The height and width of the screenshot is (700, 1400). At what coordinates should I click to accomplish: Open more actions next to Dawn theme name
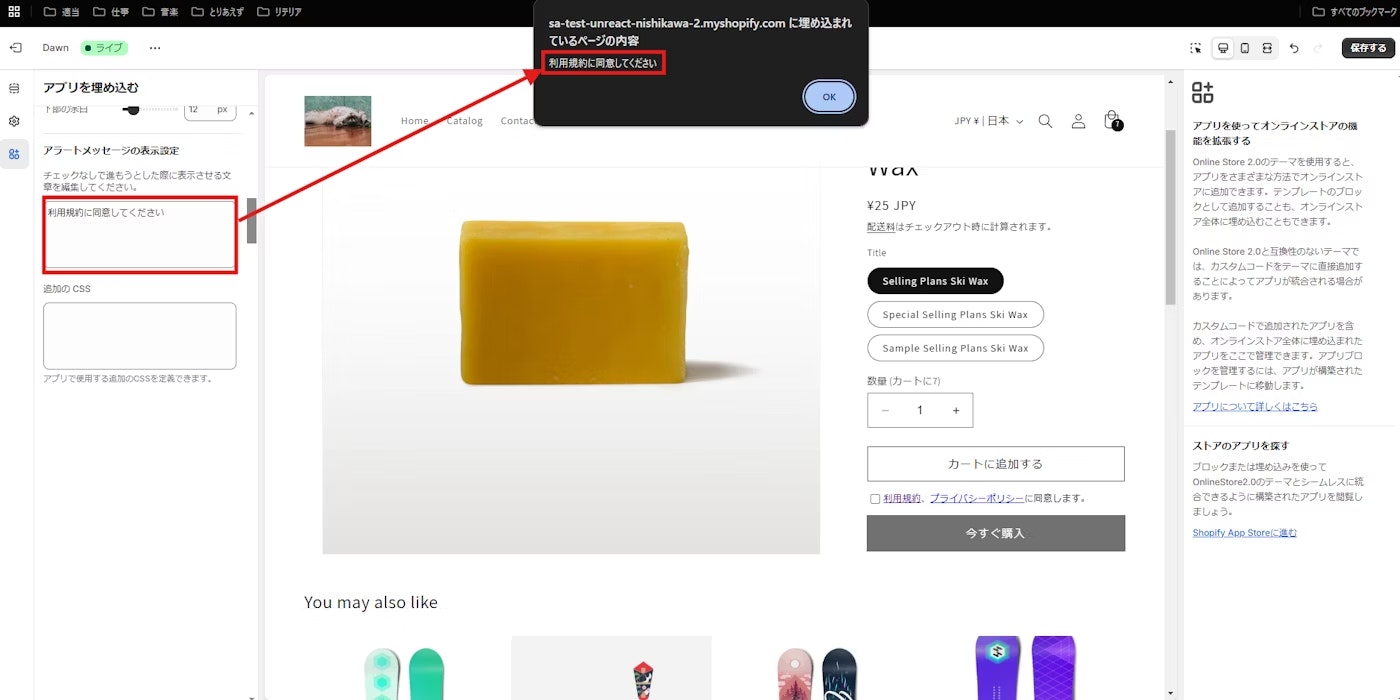[155, 48]
